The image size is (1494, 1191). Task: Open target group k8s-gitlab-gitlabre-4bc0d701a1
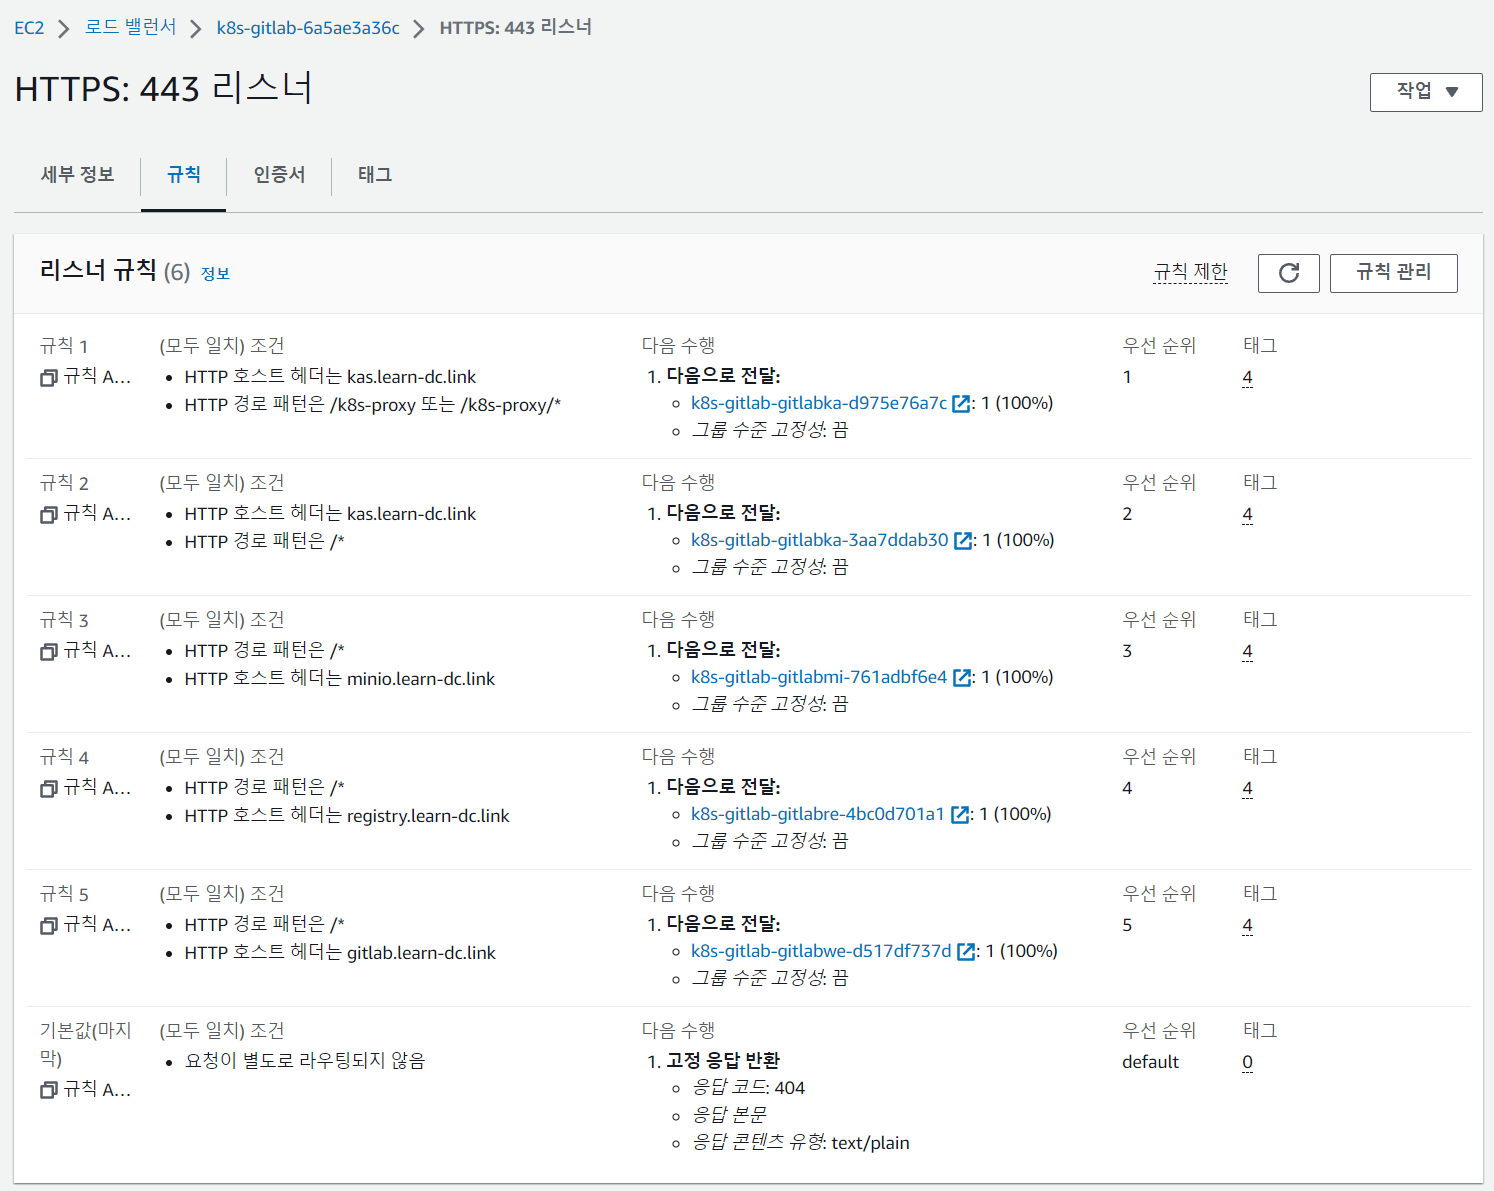click(x=817, y=814)
